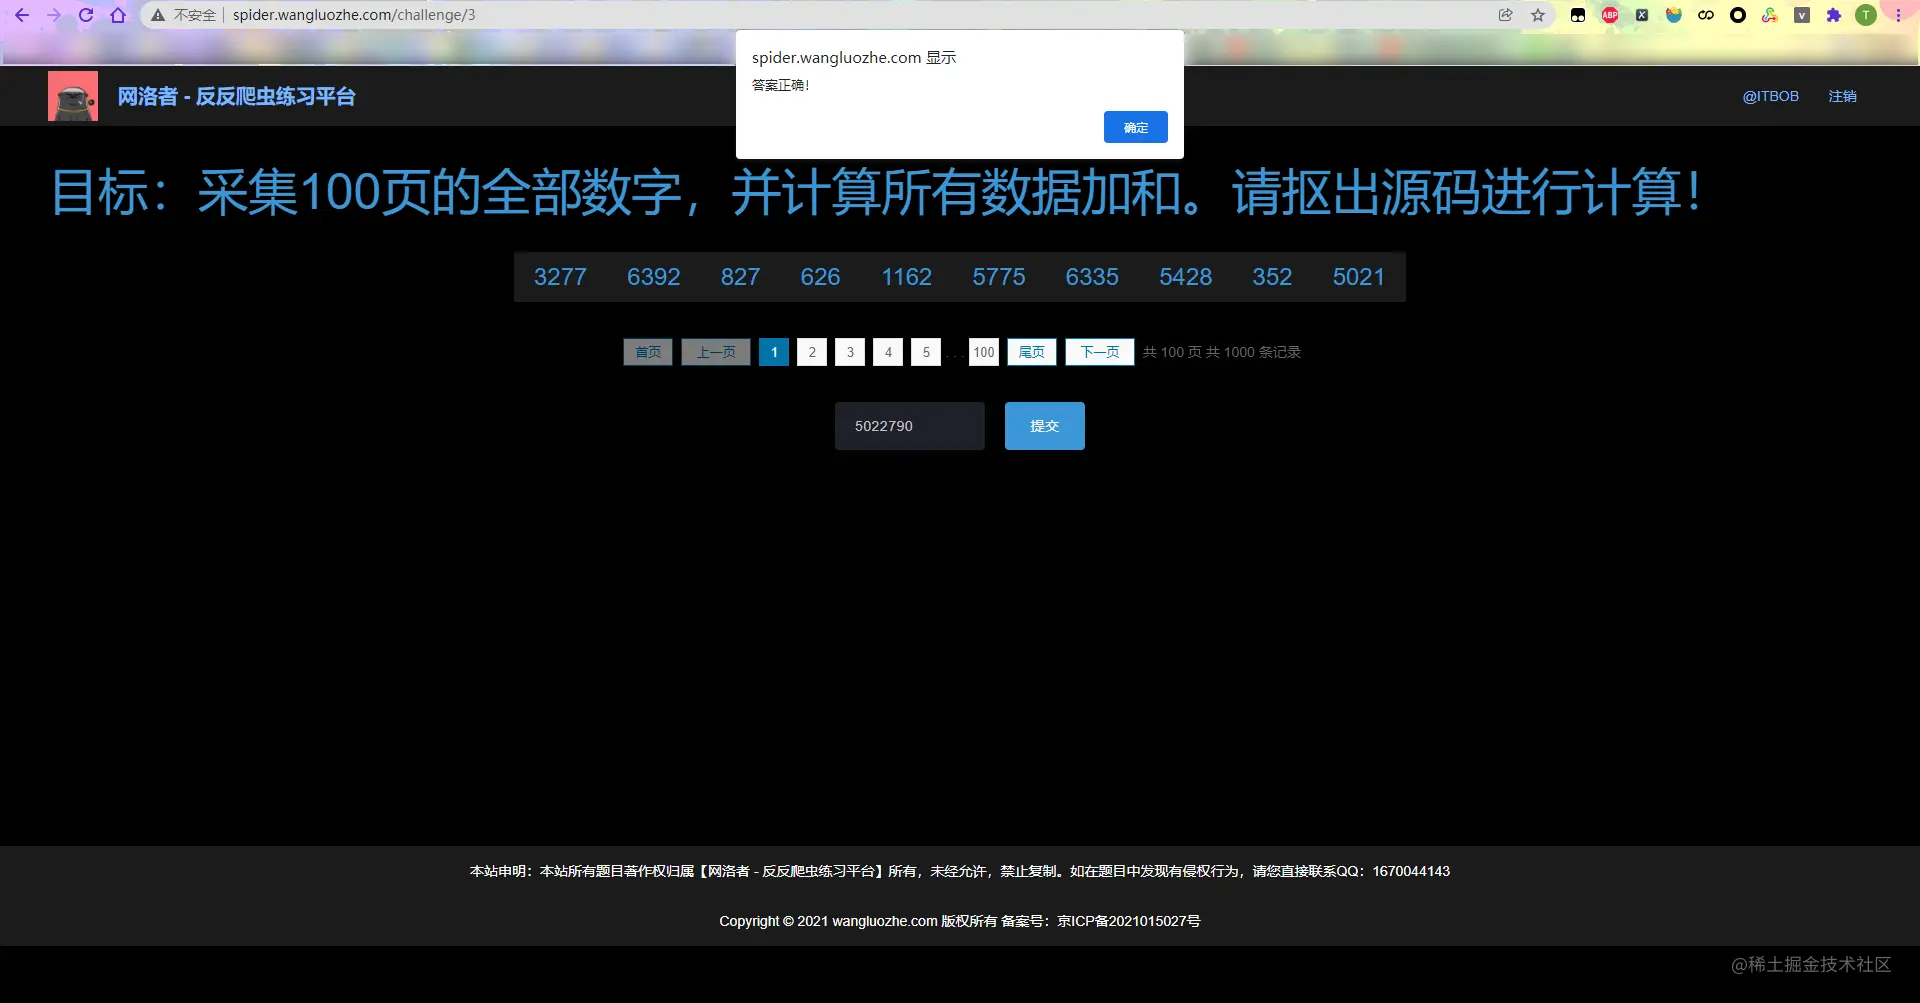The height and width of the screenshot is (1003, 1920).
Task: Click the number 827 in data row
Action: pyautogui.click(x=741, y=277)
